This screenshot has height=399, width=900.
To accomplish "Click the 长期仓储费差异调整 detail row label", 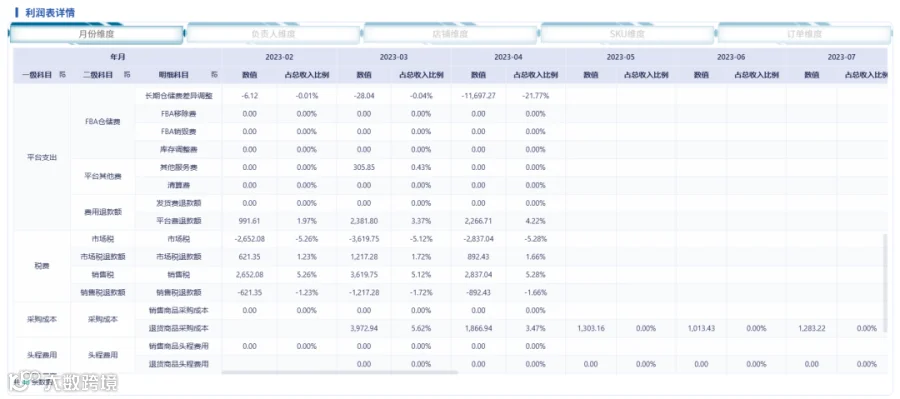I will [179, 96].
